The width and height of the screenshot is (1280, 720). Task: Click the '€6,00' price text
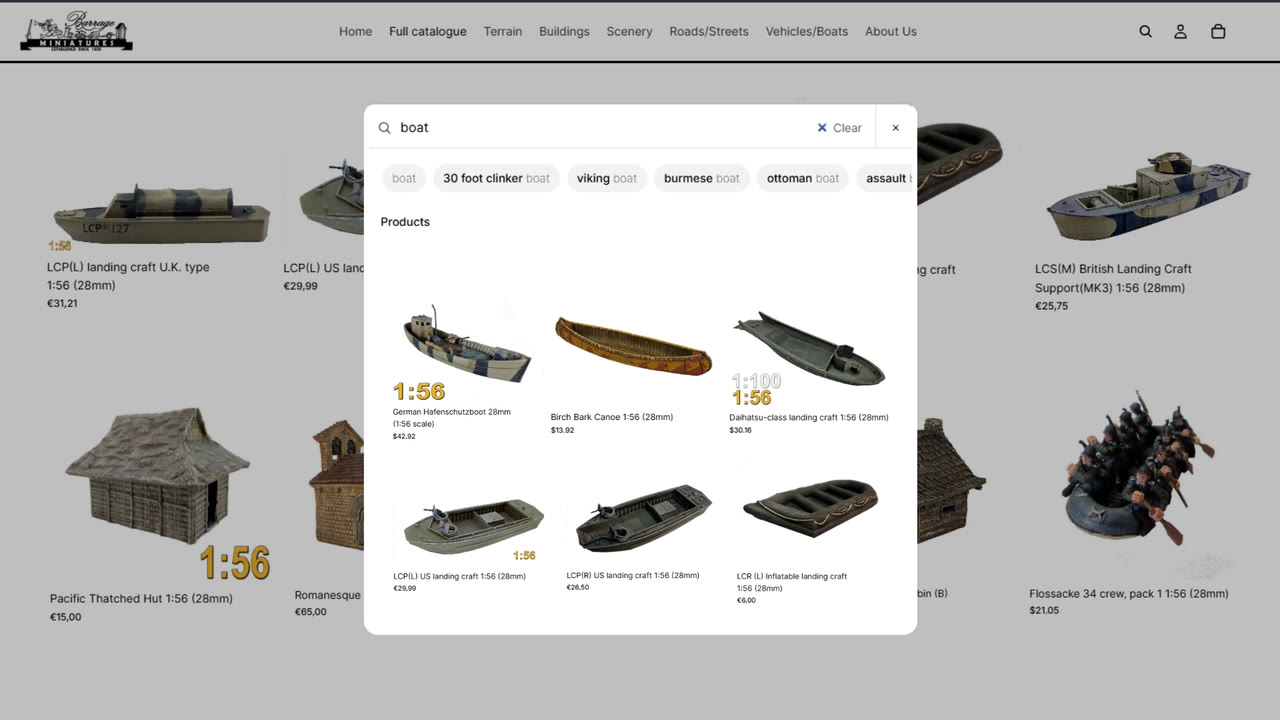click(x=746, y=600)
